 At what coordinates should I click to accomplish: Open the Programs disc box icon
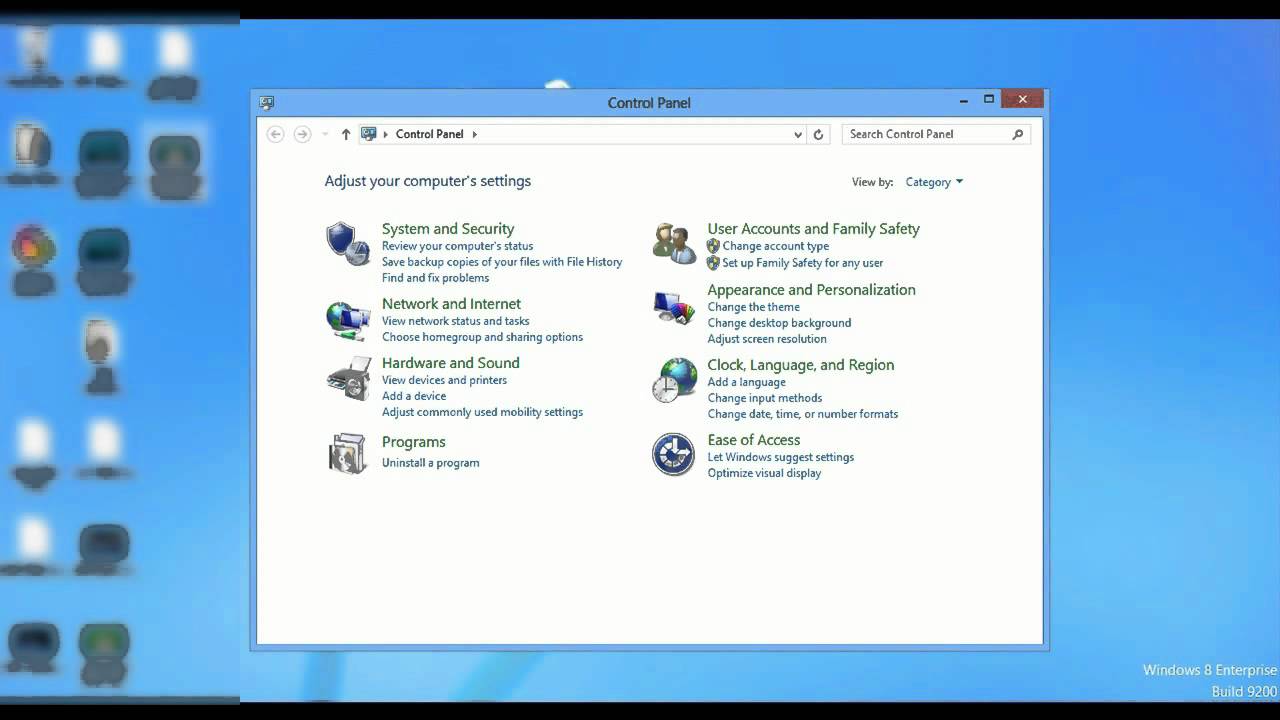[348, 453]
